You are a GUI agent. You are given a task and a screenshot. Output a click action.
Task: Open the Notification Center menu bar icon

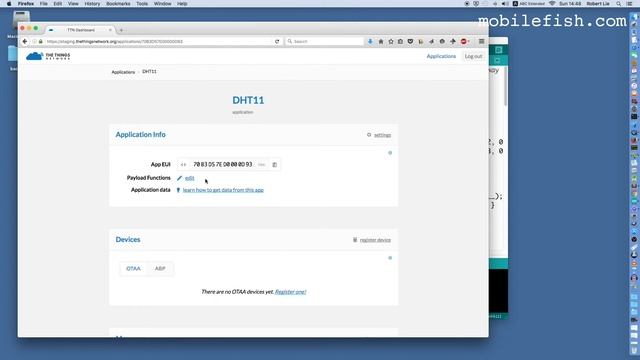(x=629, y=4)
